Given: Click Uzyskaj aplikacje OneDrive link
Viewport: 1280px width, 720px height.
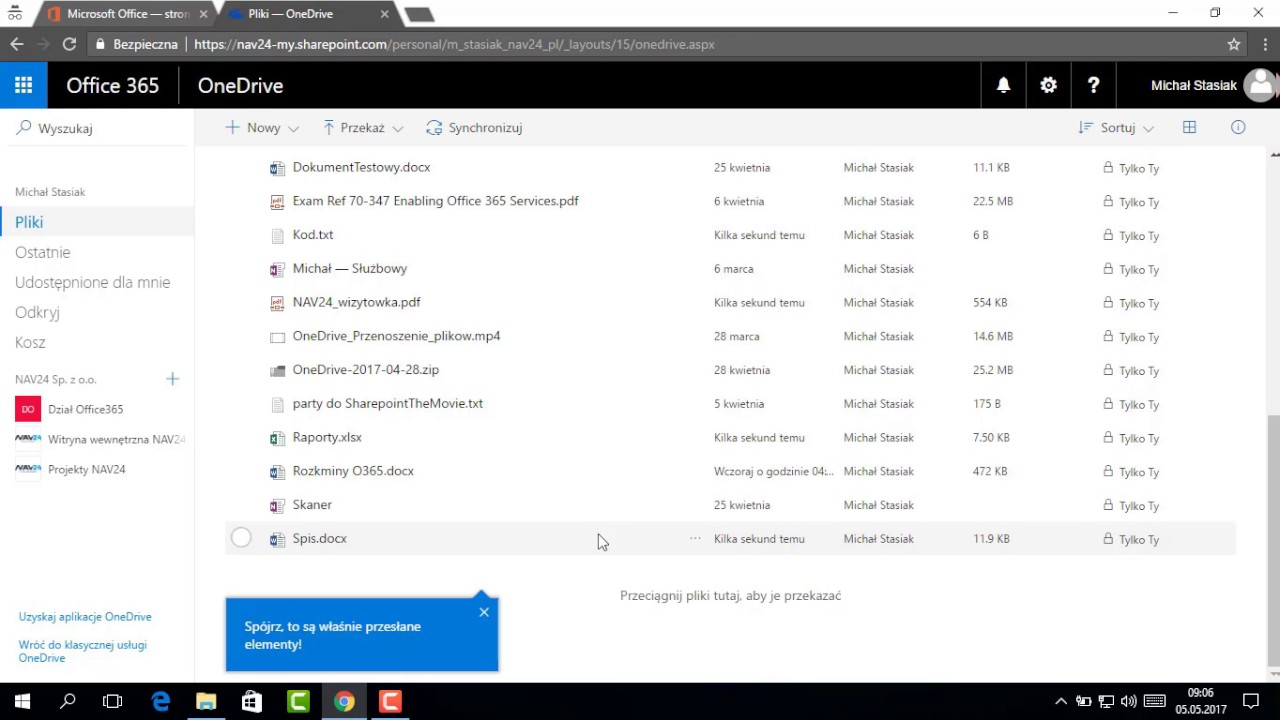Looking at the screenshot, I should pos(85,617).
